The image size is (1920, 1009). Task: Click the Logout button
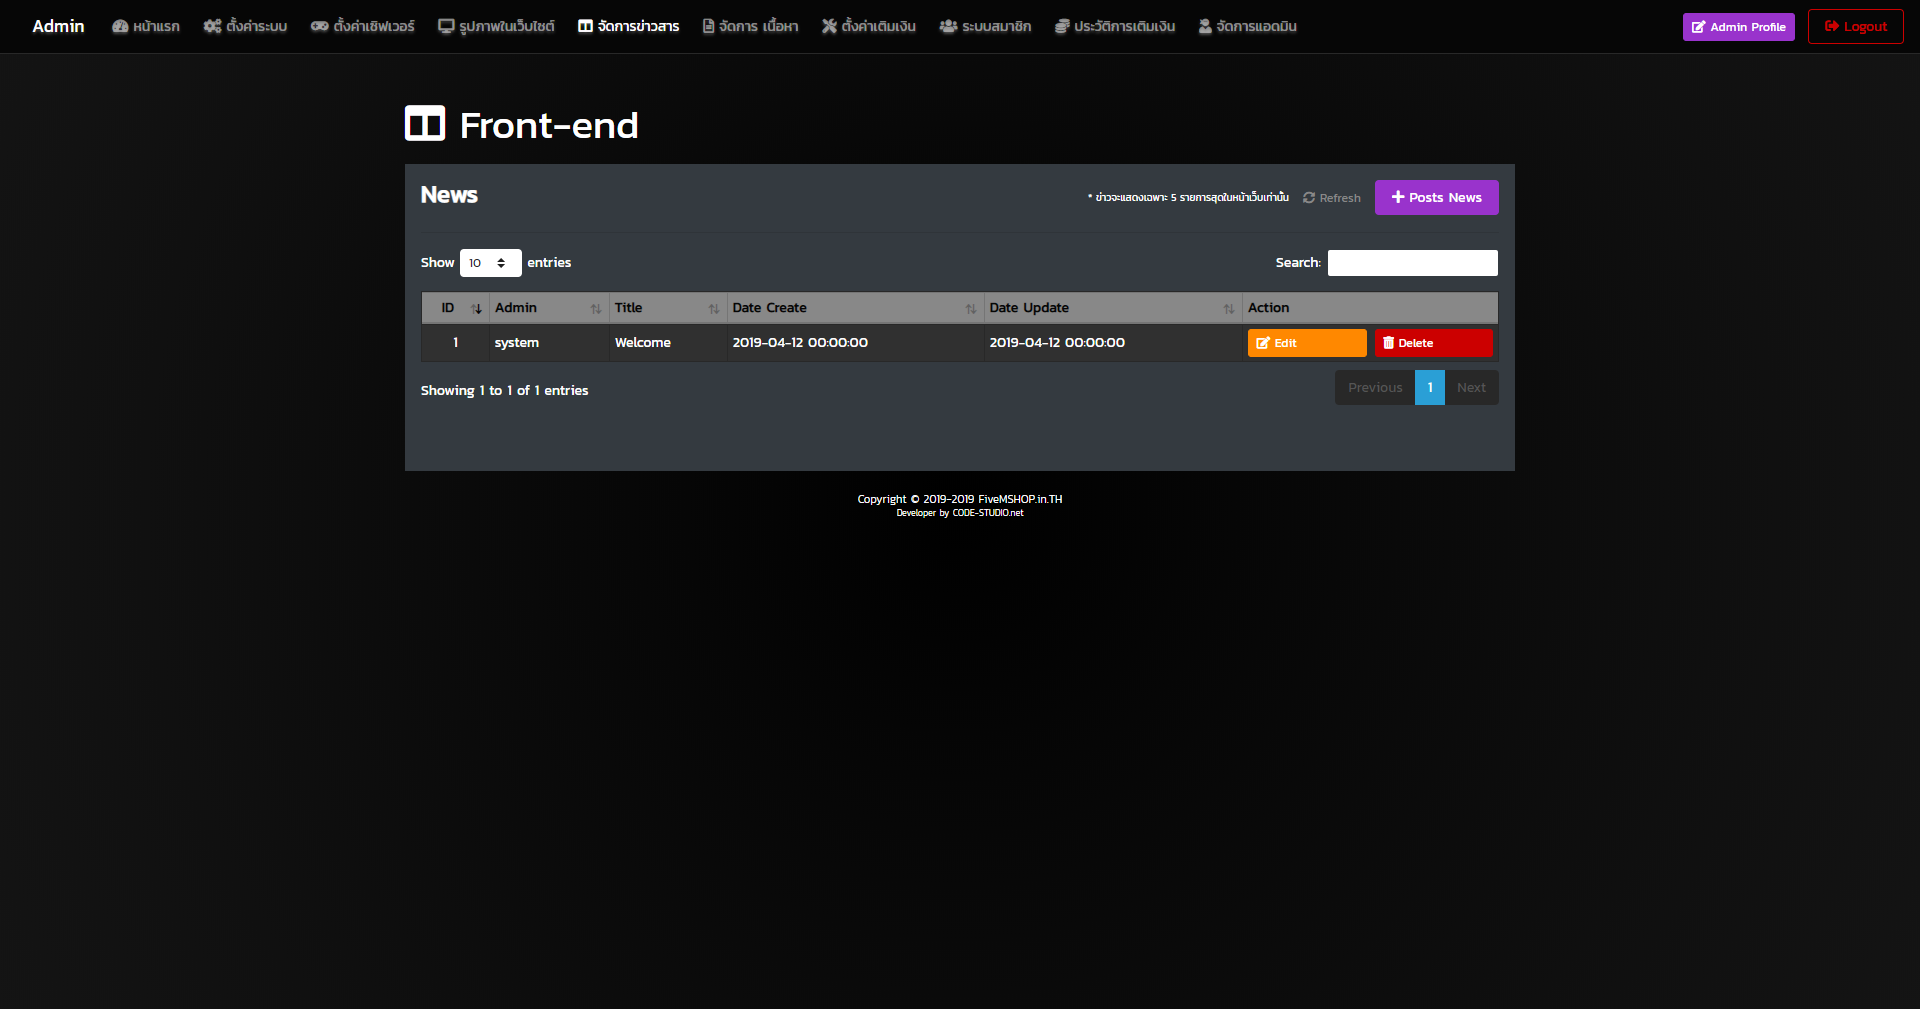pos(1855,27)
